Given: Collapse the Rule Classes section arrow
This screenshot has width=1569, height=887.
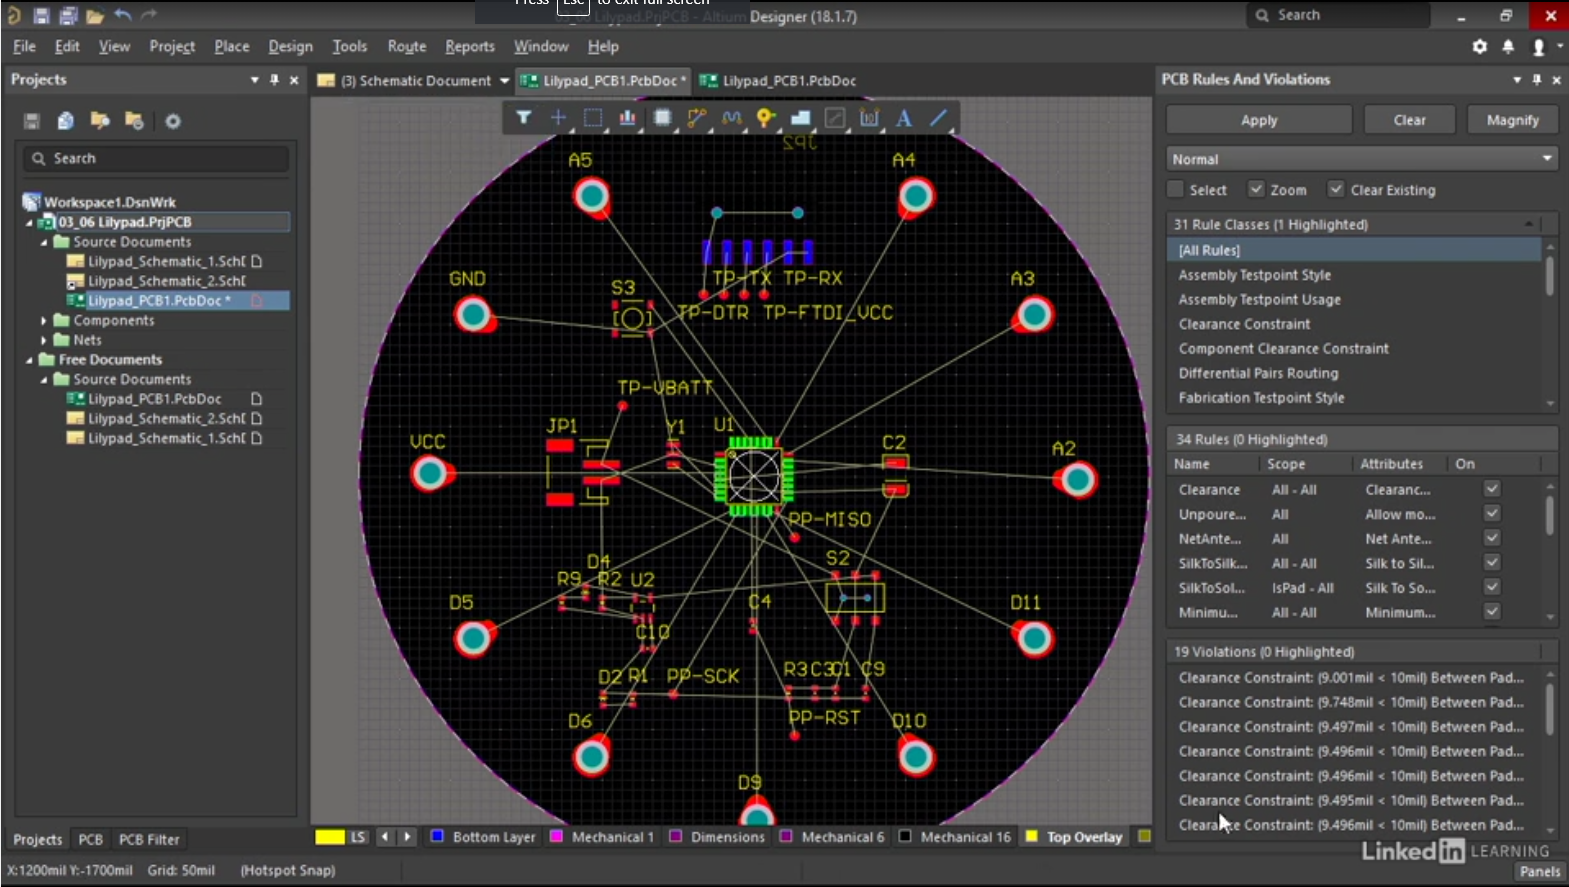Looking at the screenshot, I should [x=1529, y=224].
